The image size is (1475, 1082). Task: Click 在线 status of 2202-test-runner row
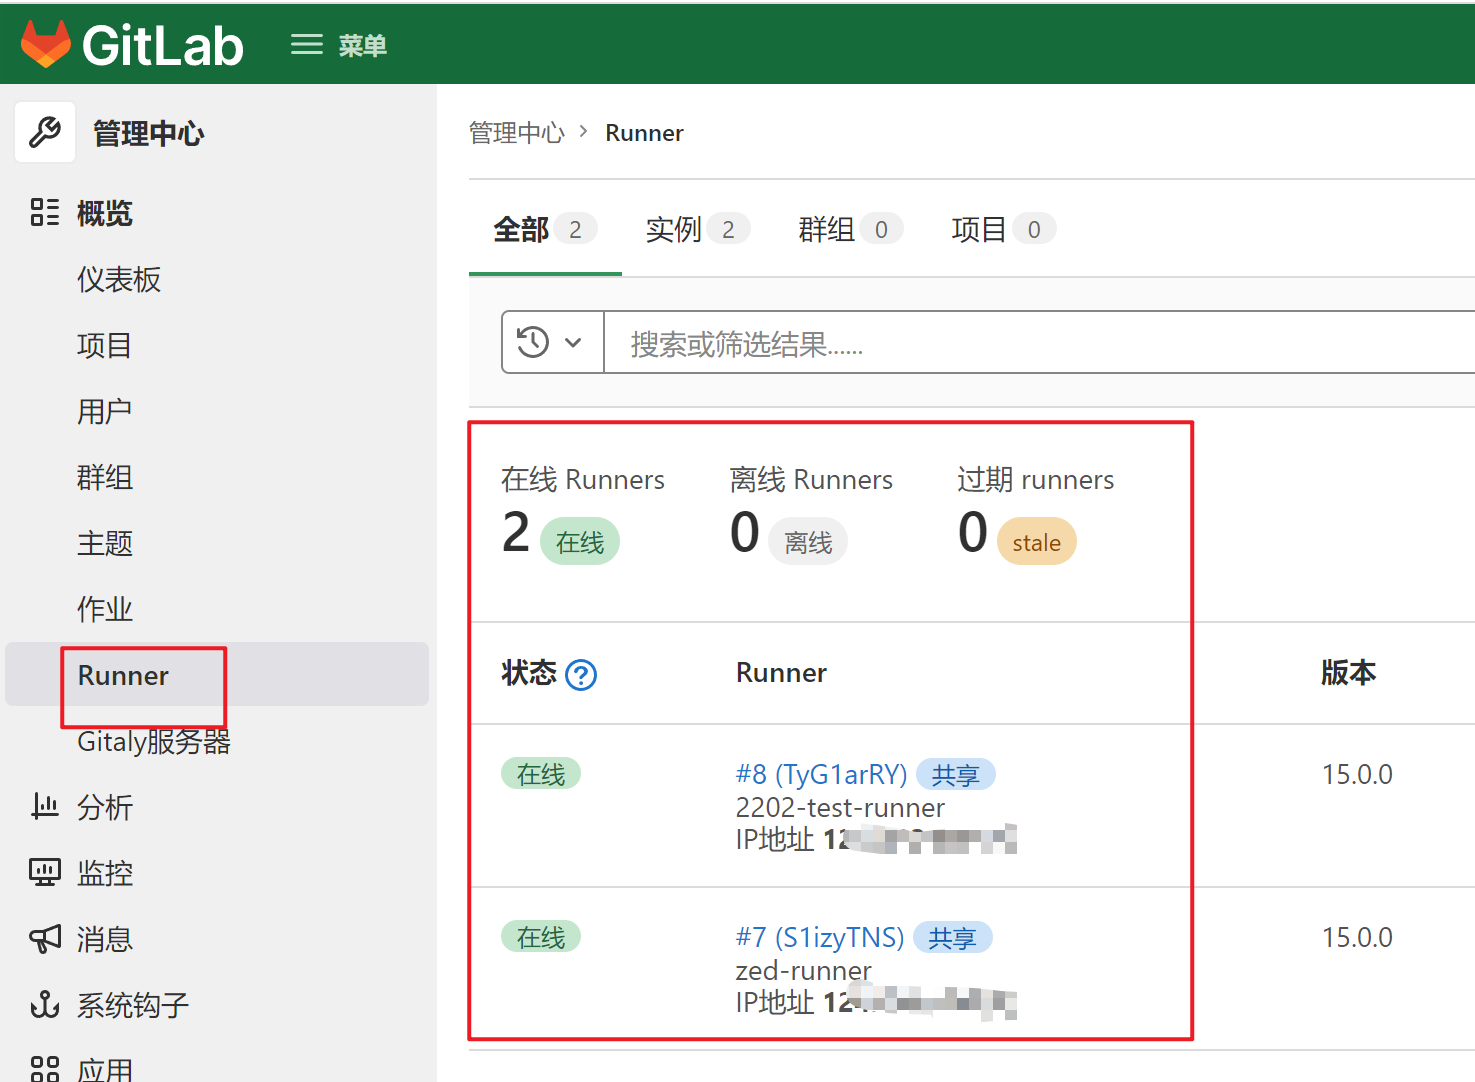click(x=541, y=774)
